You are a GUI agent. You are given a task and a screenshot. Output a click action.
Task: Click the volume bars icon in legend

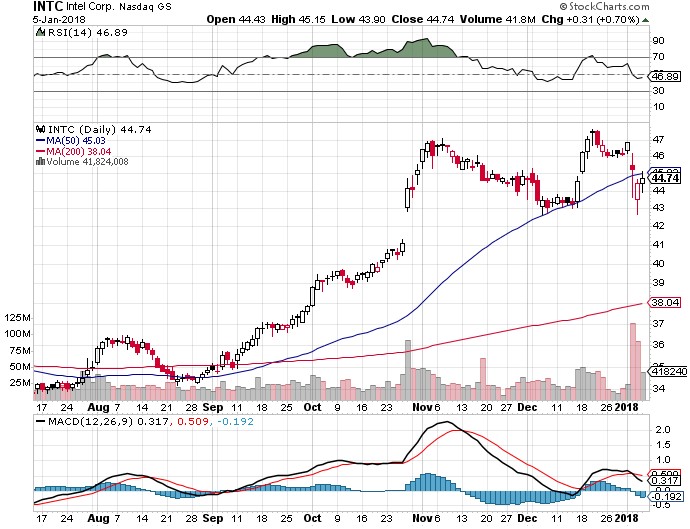tap(40, 162)
